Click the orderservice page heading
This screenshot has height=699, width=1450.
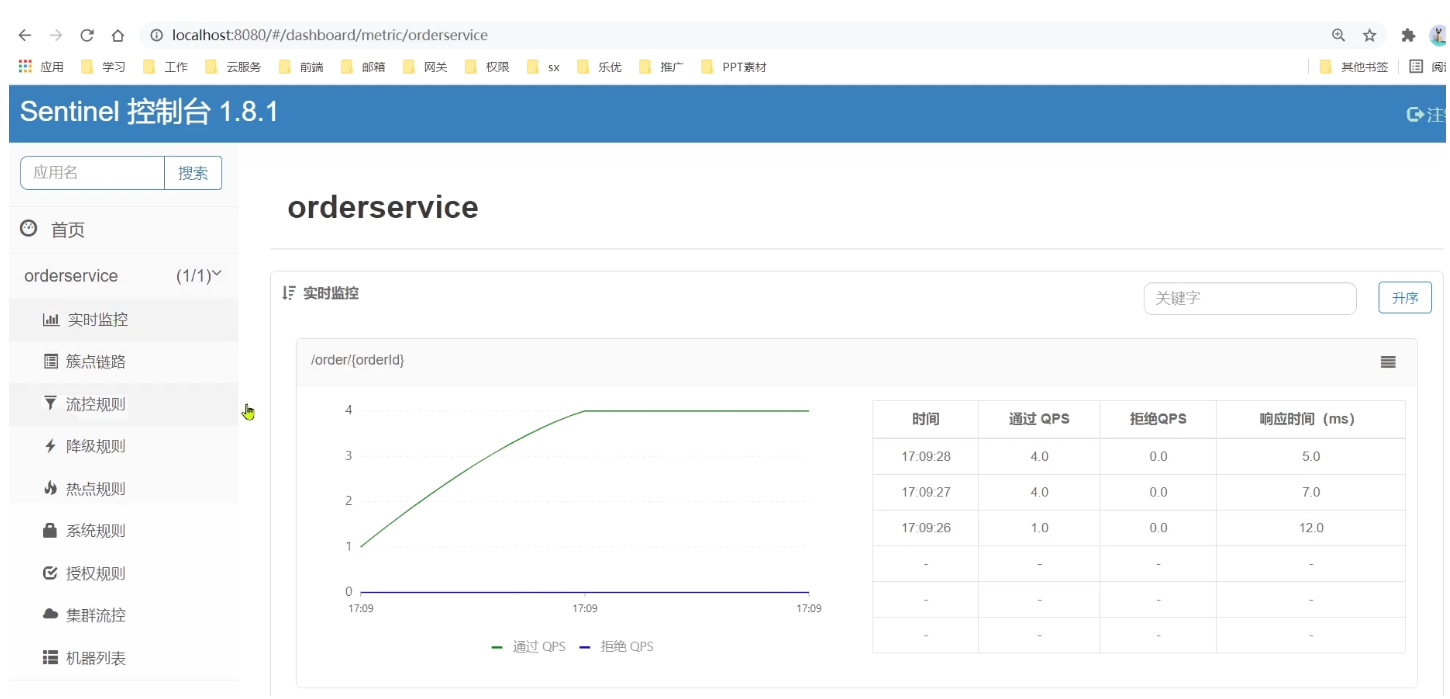(383, 207)
